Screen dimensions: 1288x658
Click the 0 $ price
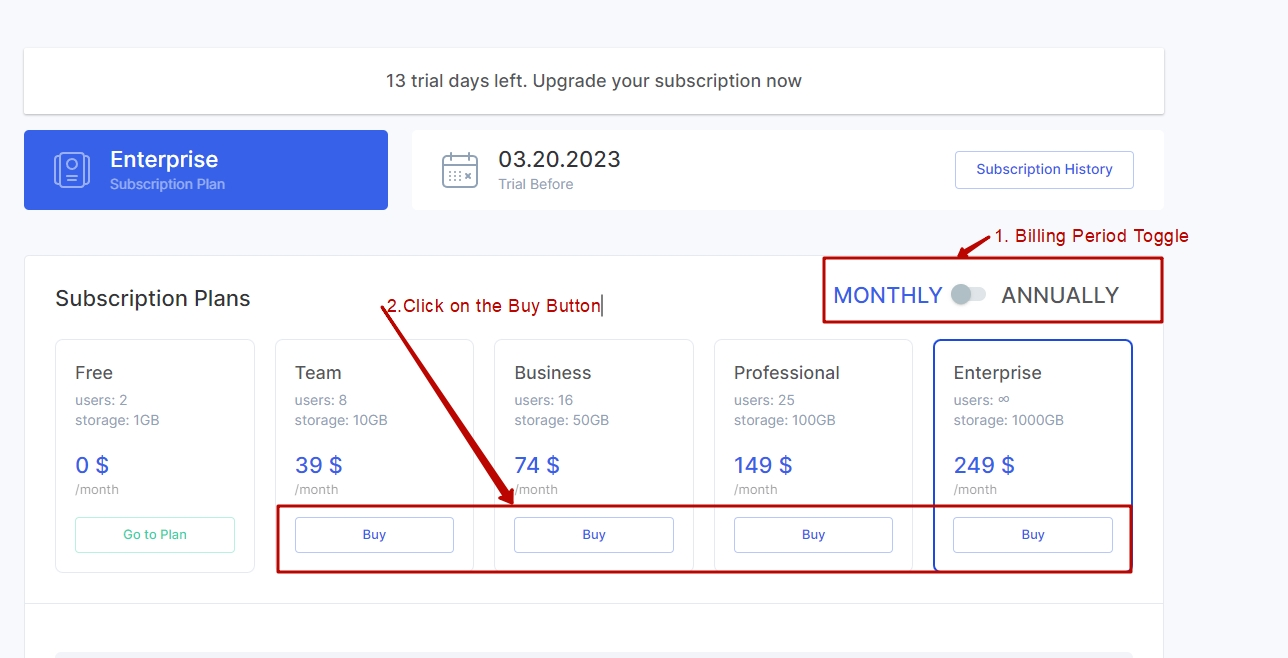click(x=92, y=465)
